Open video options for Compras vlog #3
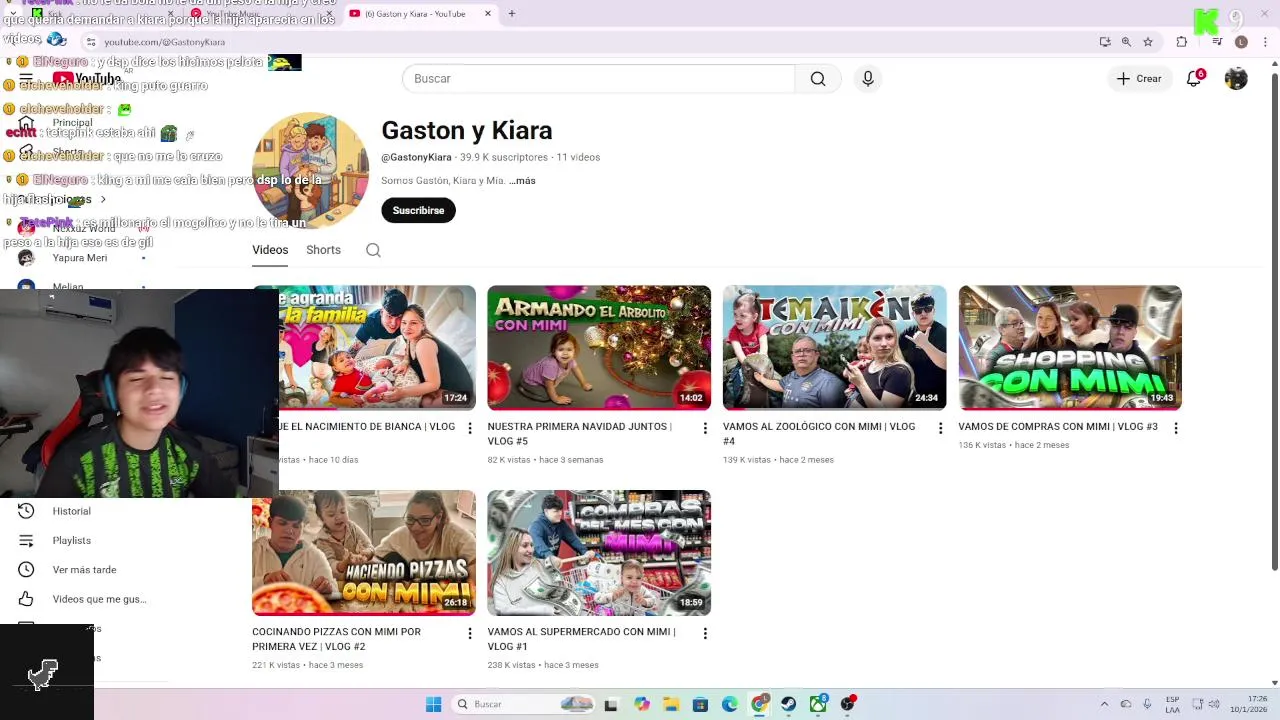The height and width of the screenshot is (720, 1280). [x=1176, y=428]
